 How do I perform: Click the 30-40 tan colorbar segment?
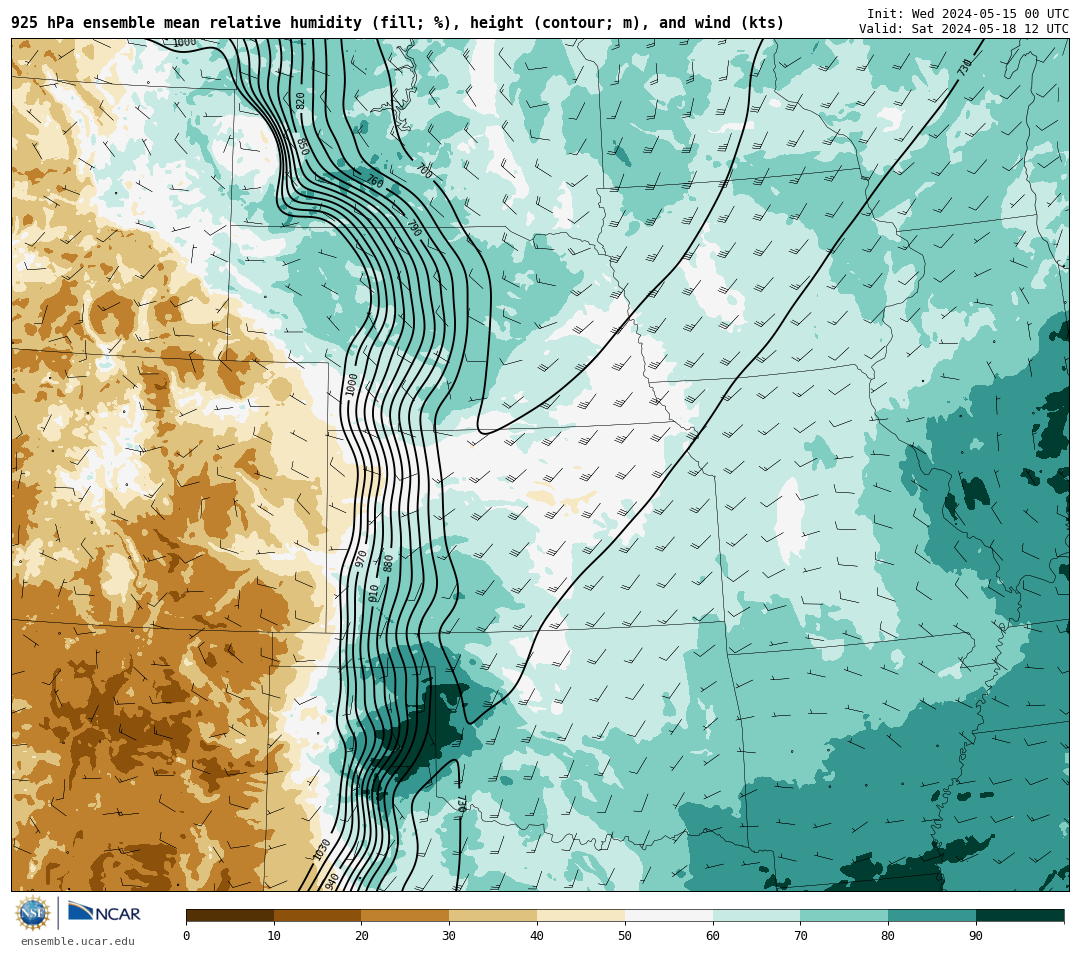point(493,915)
